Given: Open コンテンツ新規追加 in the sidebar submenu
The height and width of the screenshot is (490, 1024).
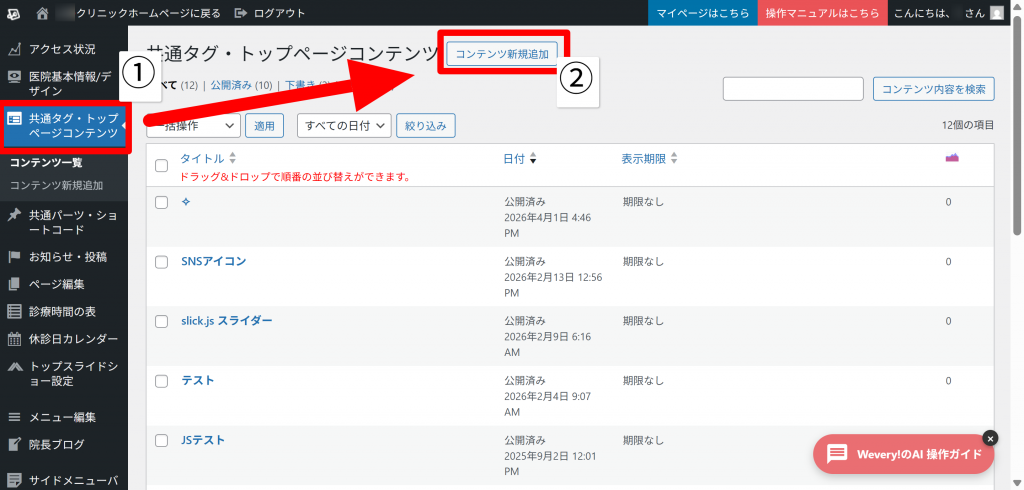Looking at the screenshot, I should point(56,185).
